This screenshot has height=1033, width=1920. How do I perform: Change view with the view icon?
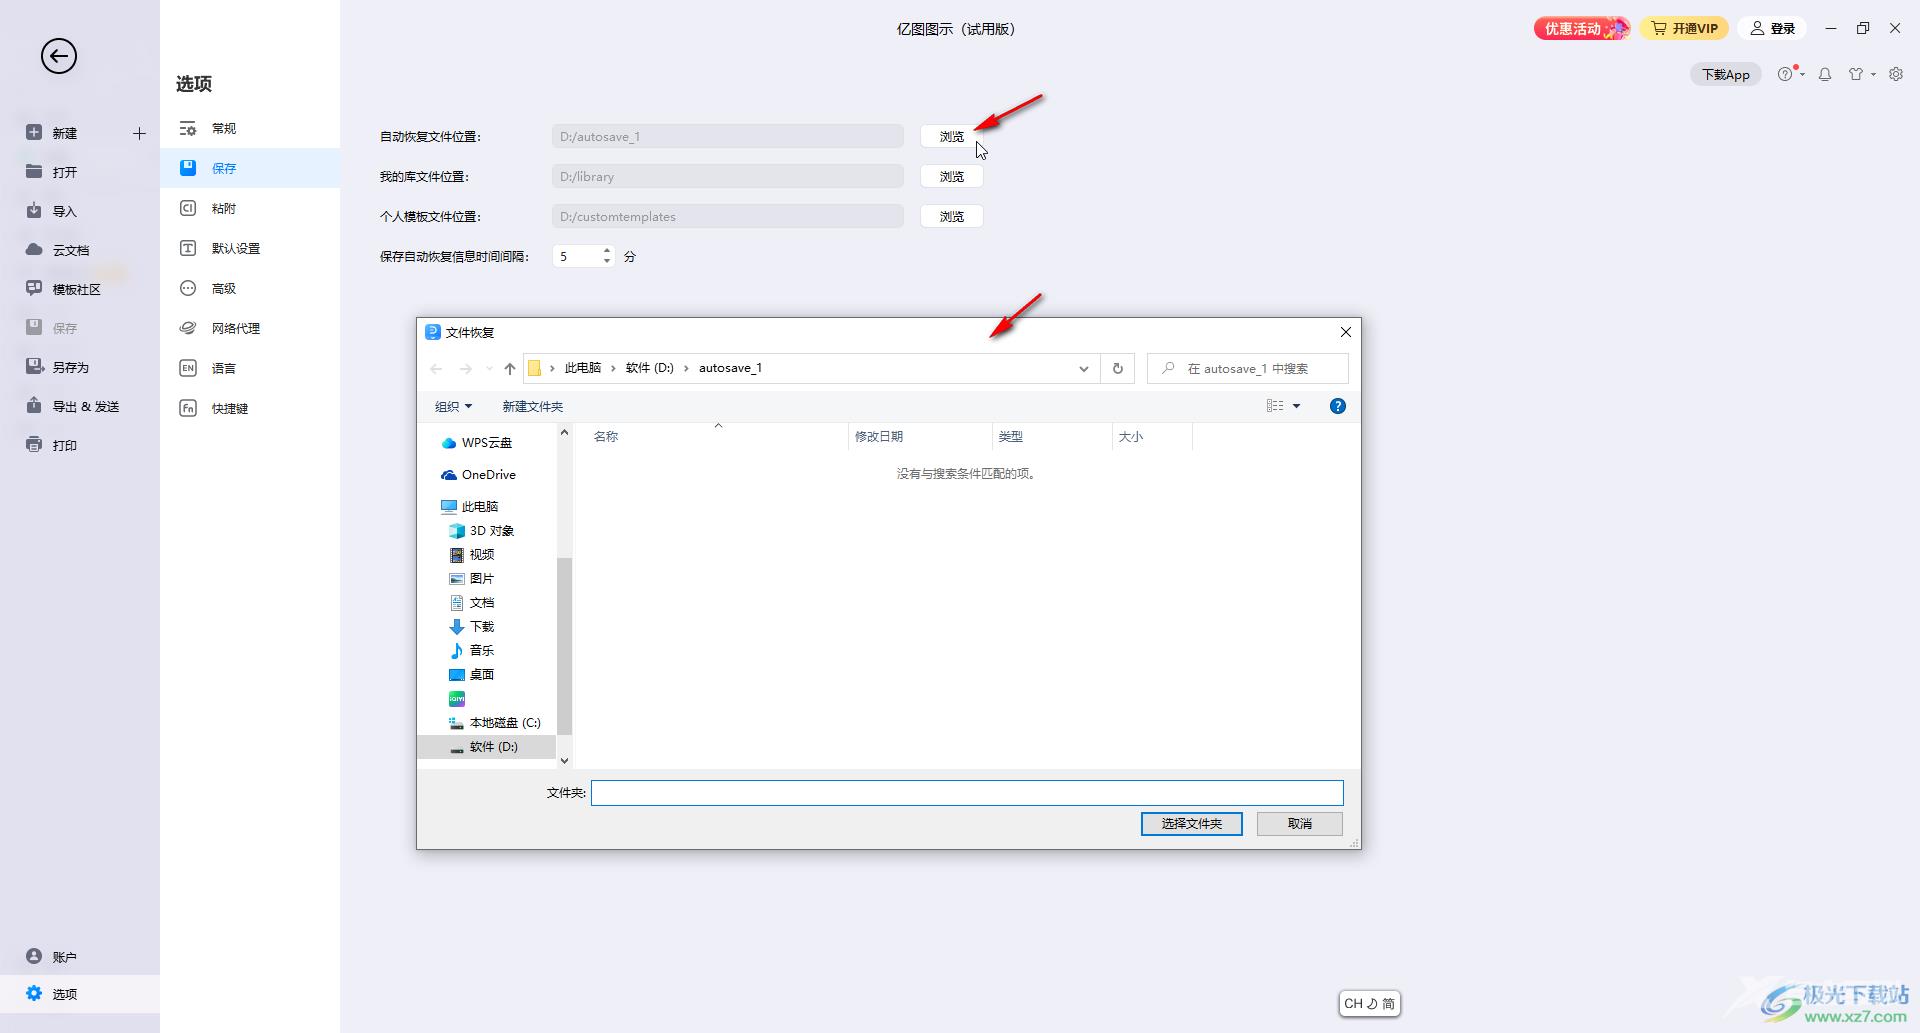click(1274, 406)
